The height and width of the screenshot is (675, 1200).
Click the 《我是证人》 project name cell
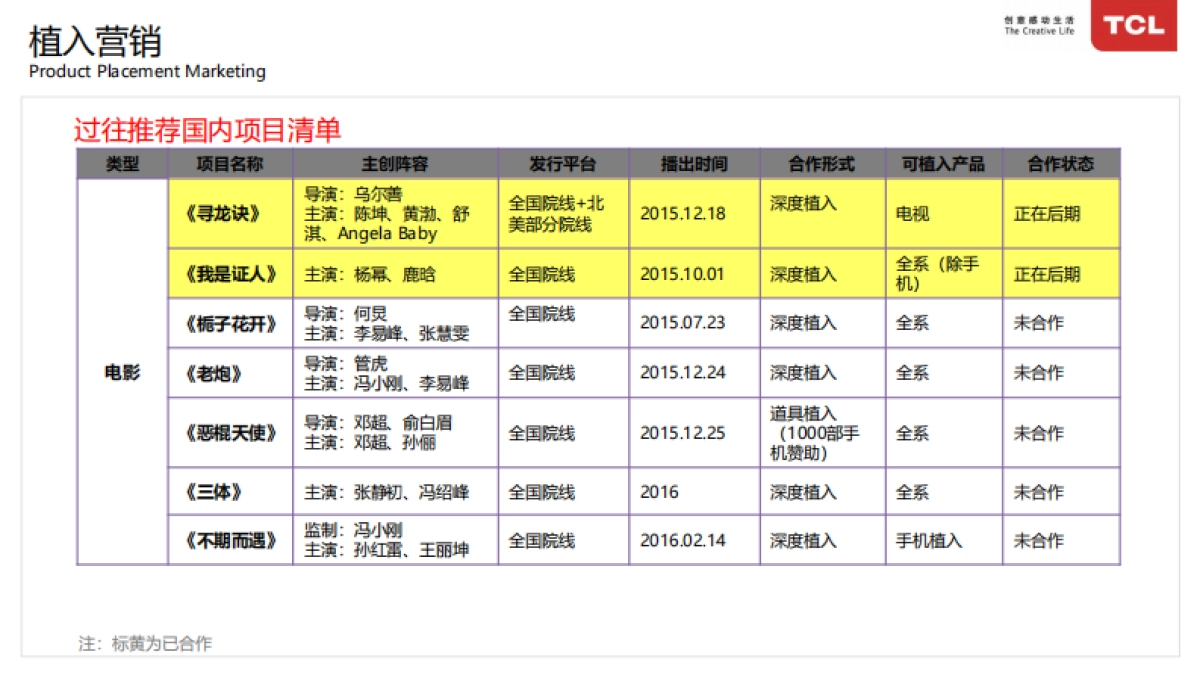pos(230,274)
